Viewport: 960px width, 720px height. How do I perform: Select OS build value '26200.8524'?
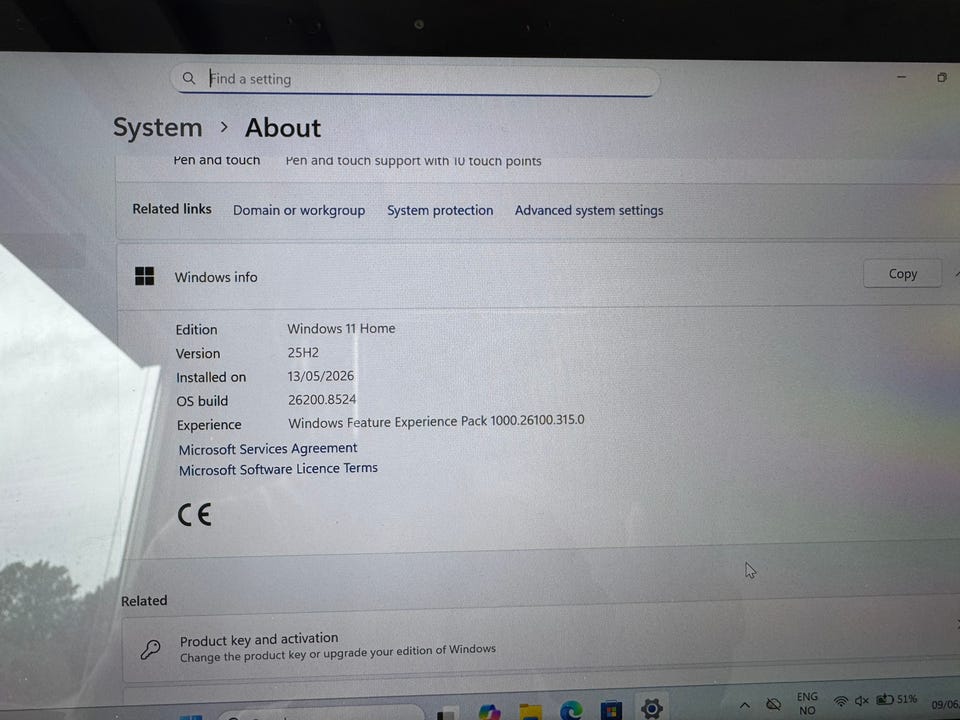tap(322, 400)
